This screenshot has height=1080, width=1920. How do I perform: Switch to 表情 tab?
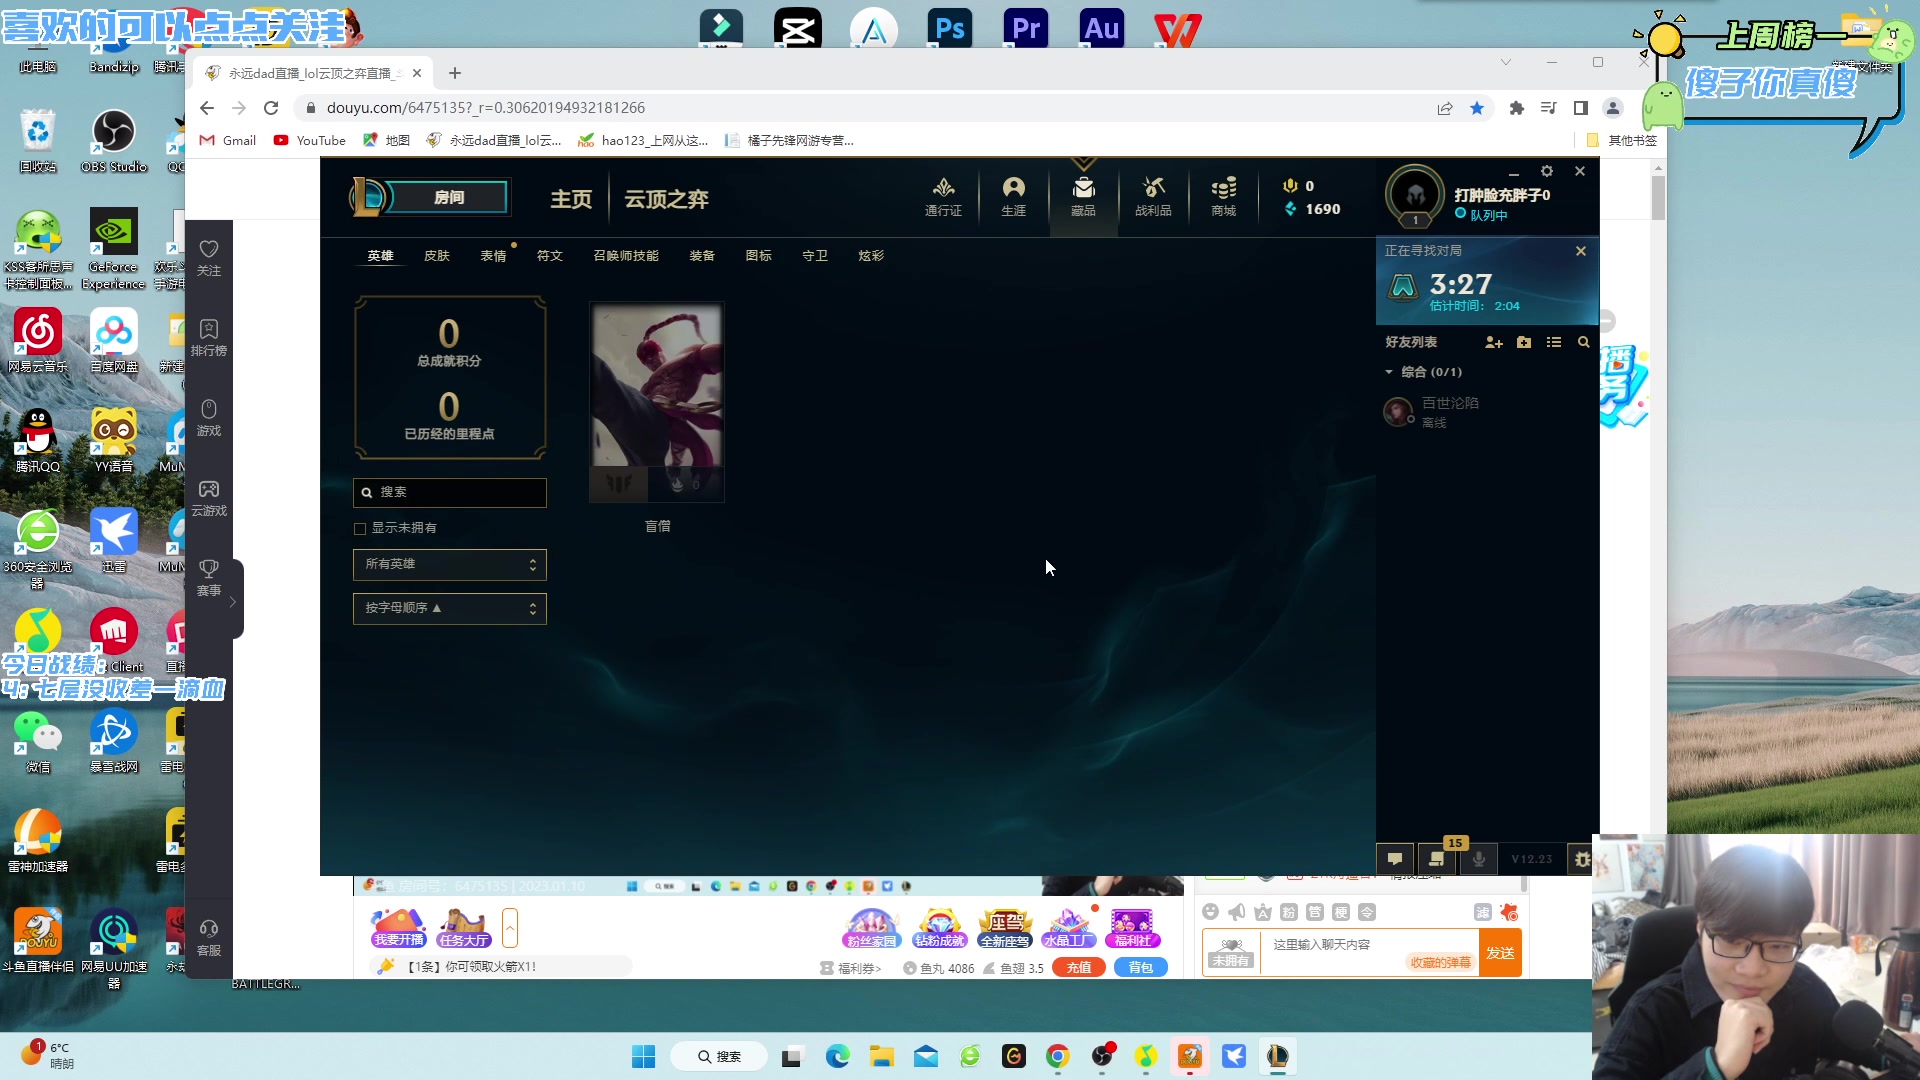[x=493, y=256]
